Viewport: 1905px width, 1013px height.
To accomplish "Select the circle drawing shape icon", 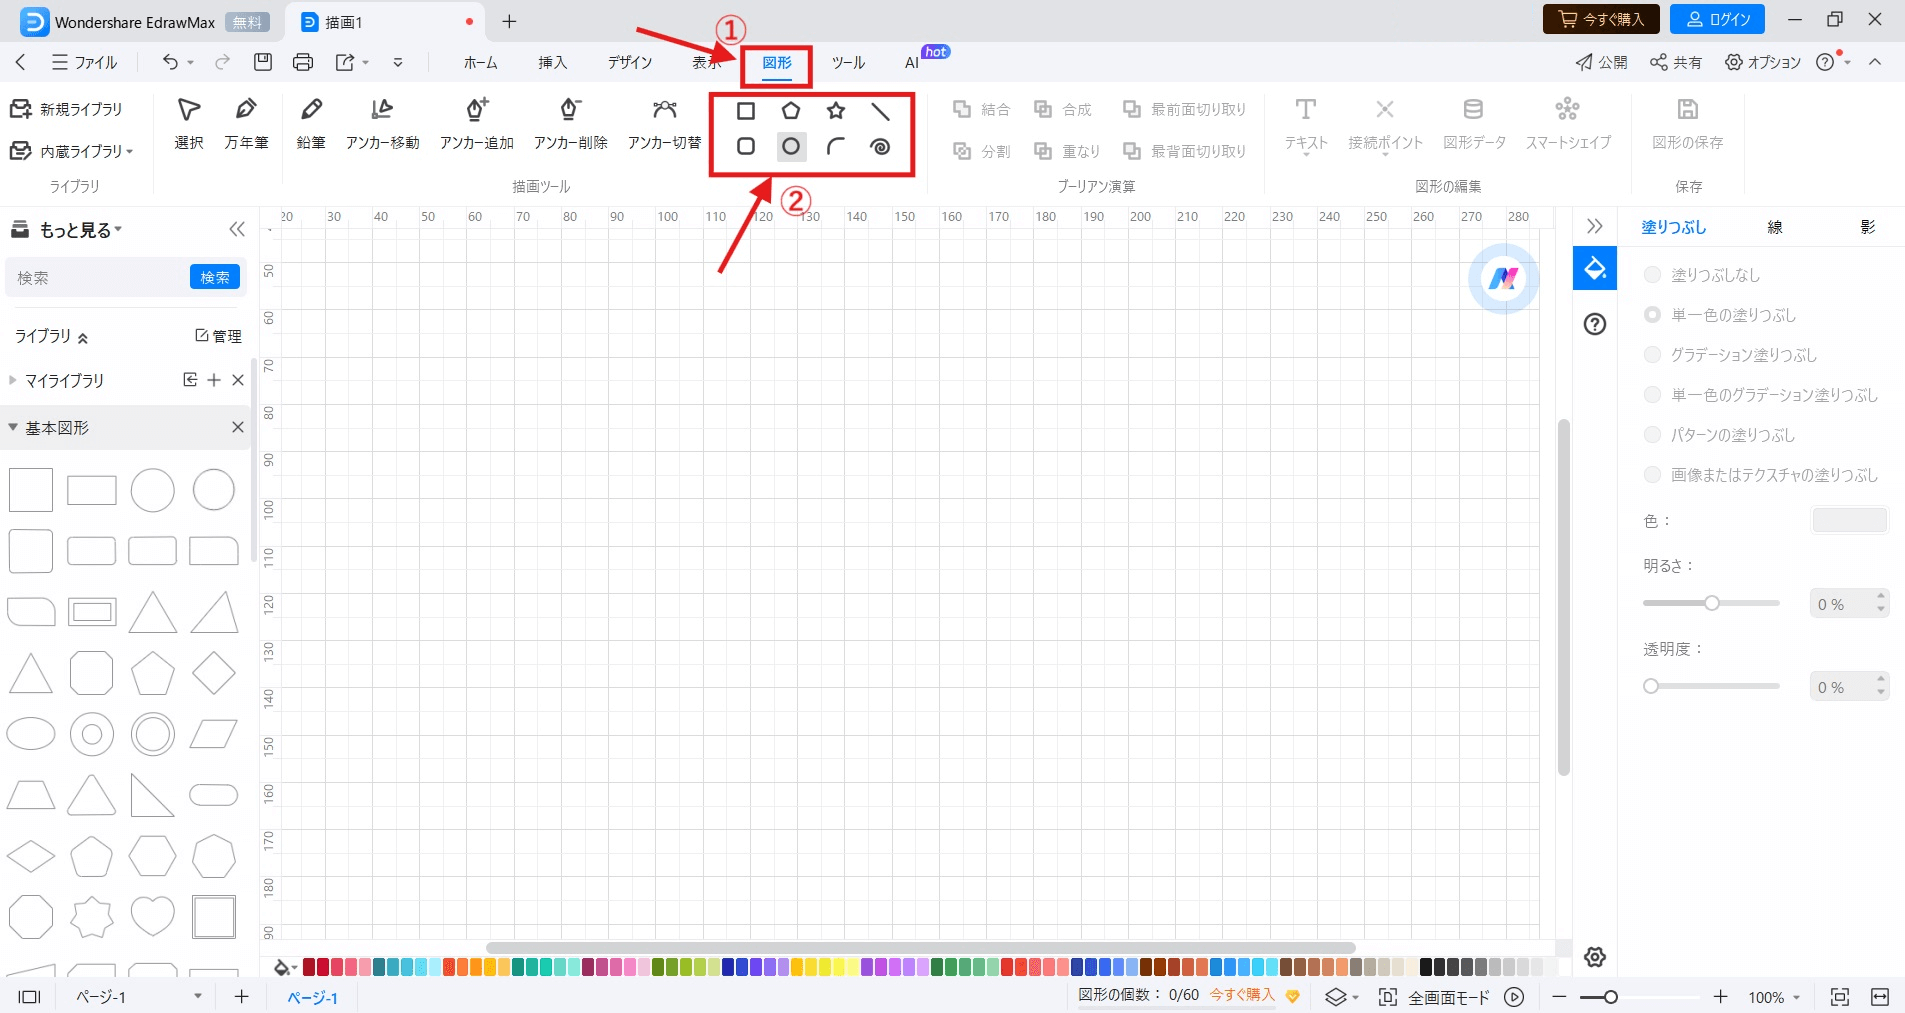I will [791, 146].
